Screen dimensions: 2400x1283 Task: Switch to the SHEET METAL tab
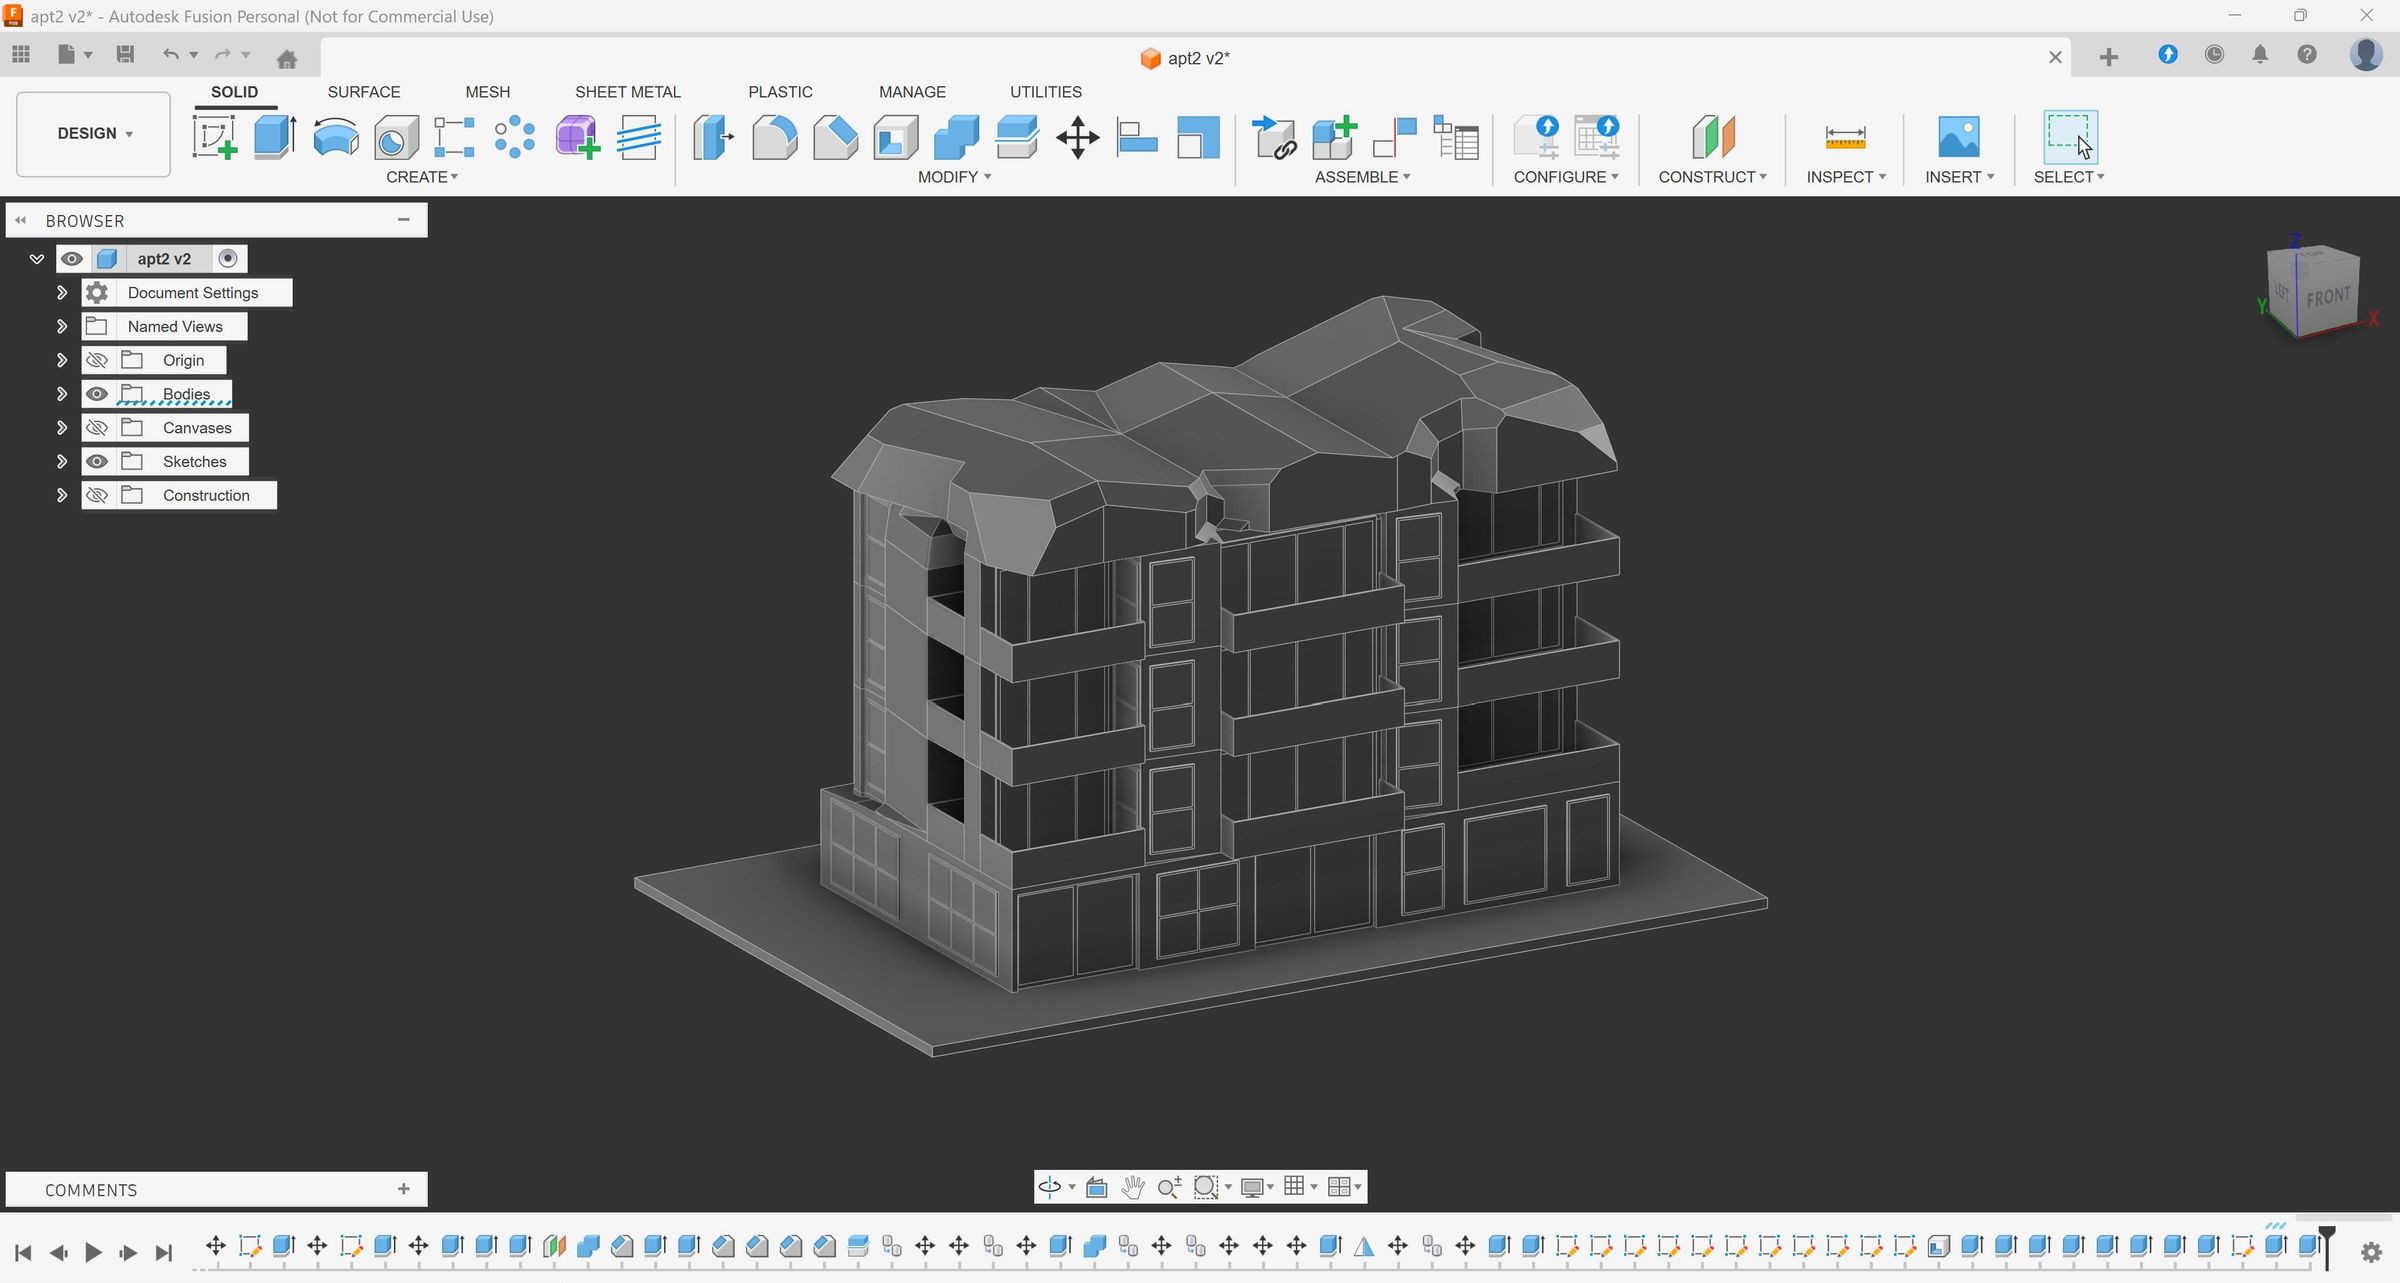pyautogui.click(x=628, y=92)
